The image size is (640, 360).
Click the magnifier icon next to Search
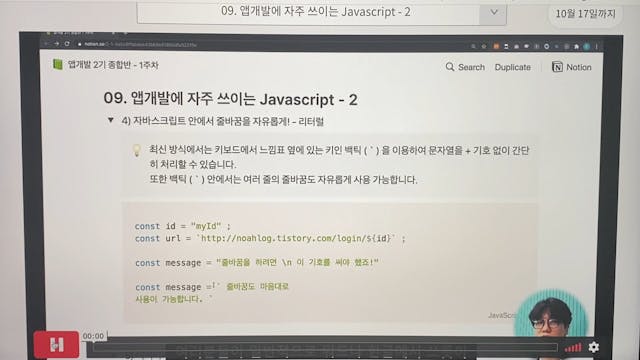[x=450, y=67]
